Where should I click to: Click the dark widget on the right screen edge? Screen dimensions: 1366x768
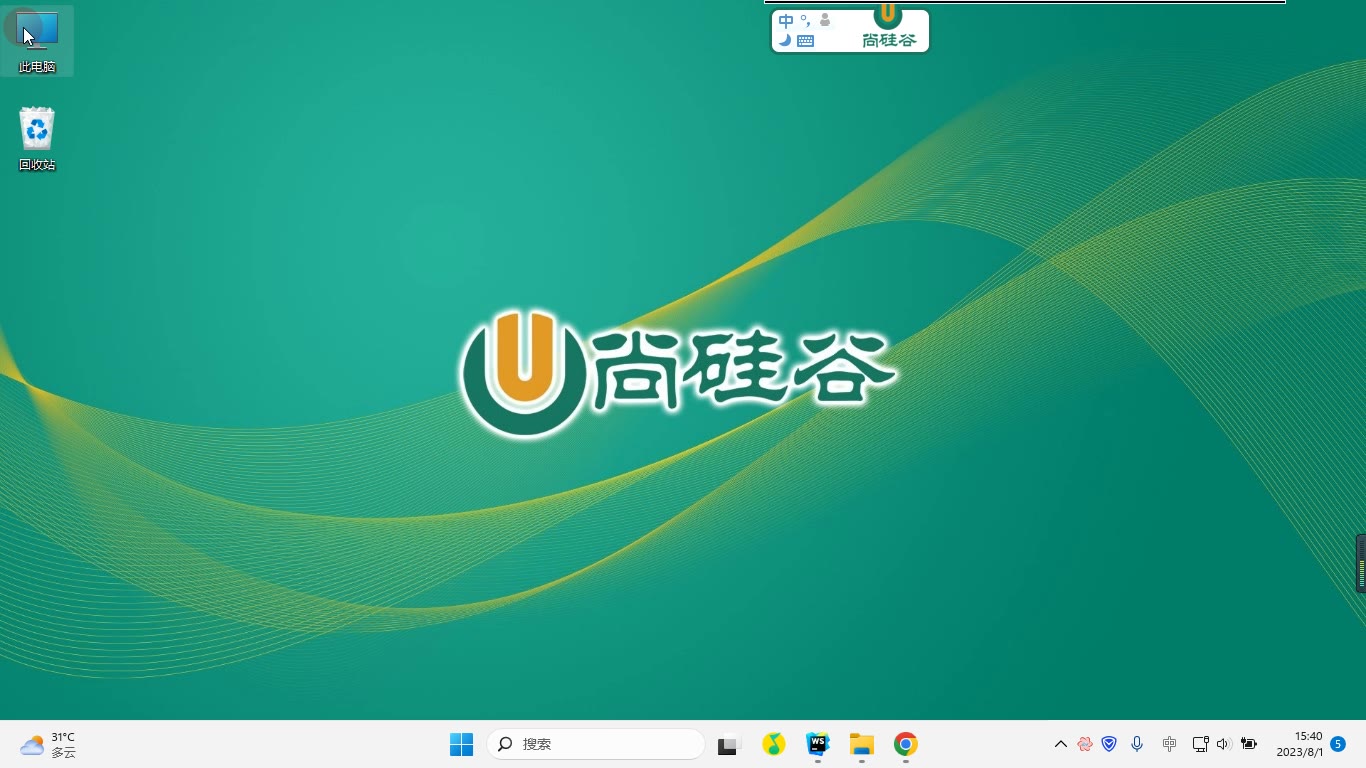tap(1361, 563)
